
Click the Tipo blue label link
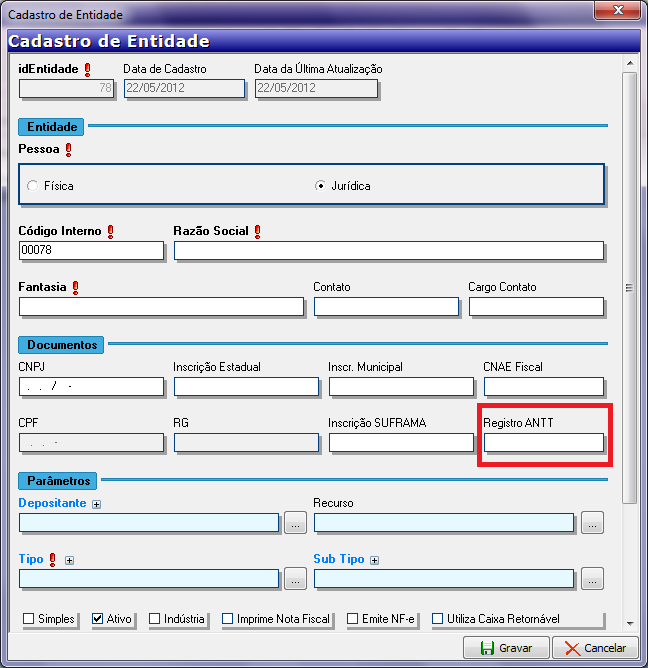point(31,559)
